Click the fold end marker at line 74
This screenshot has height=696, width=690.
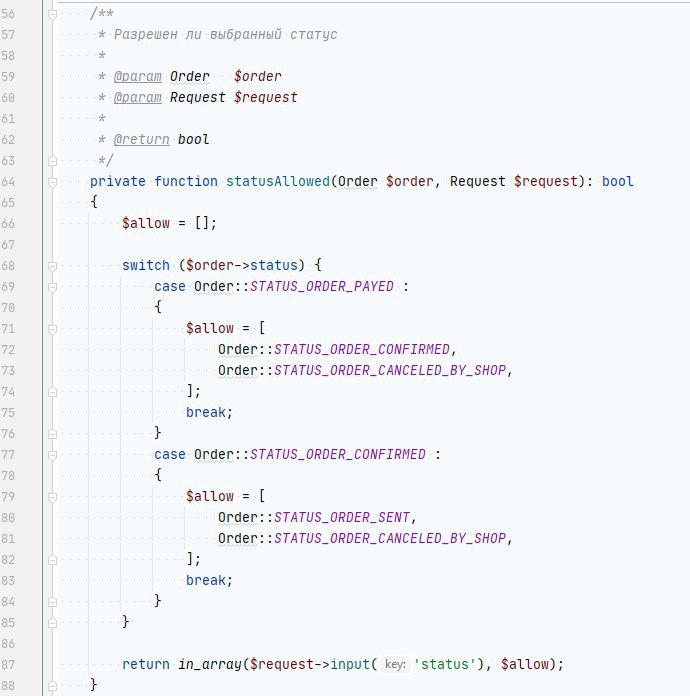52,392
